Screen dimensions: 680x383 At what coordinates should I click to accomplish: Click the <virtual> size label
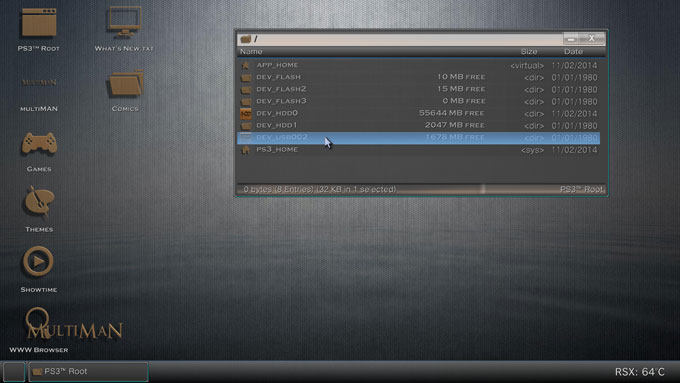pos(527,66)
